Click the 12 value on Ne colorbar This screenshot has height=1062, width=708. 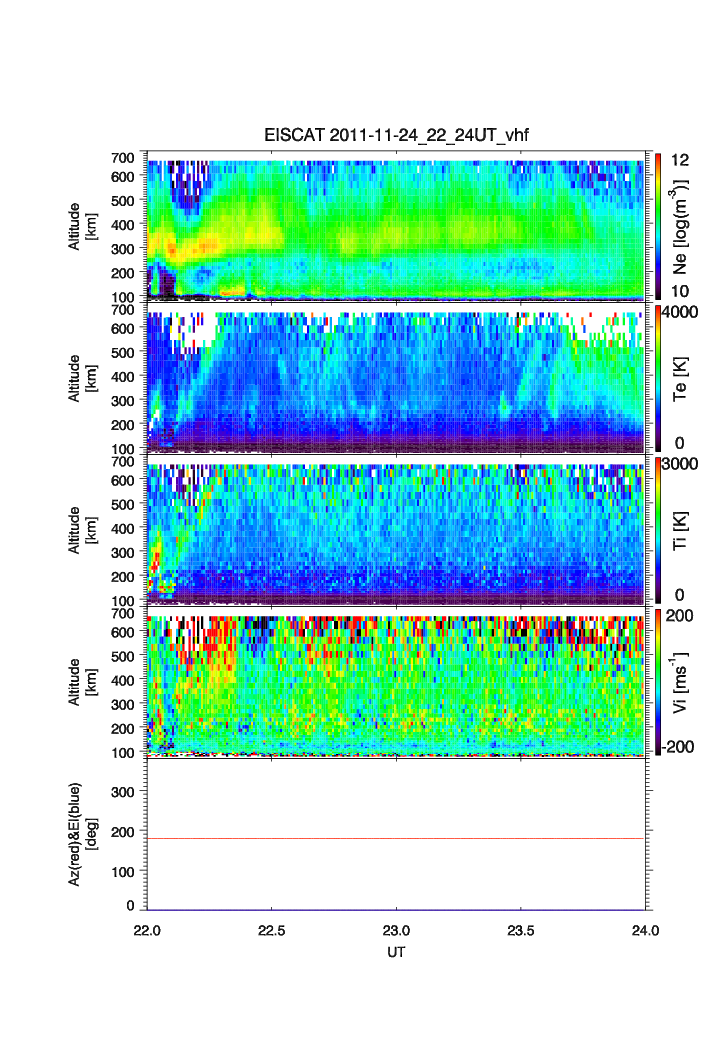tap(680, 160)
